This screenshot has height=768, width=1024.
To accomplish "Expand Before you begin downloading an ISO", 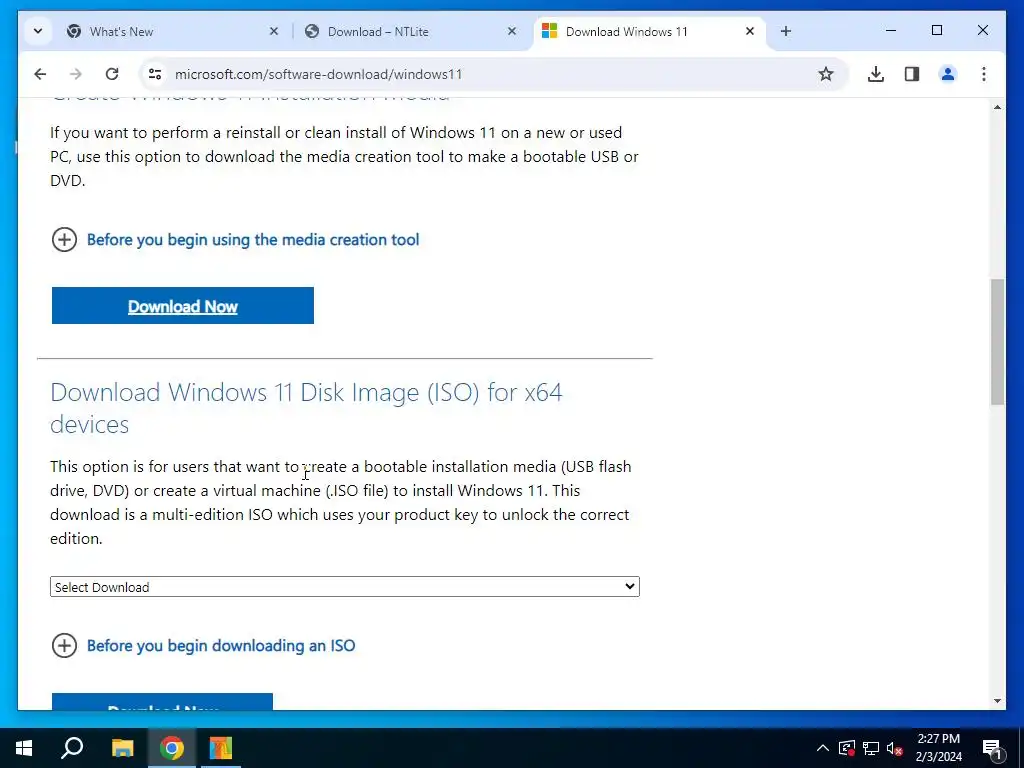I will (221, 646).
